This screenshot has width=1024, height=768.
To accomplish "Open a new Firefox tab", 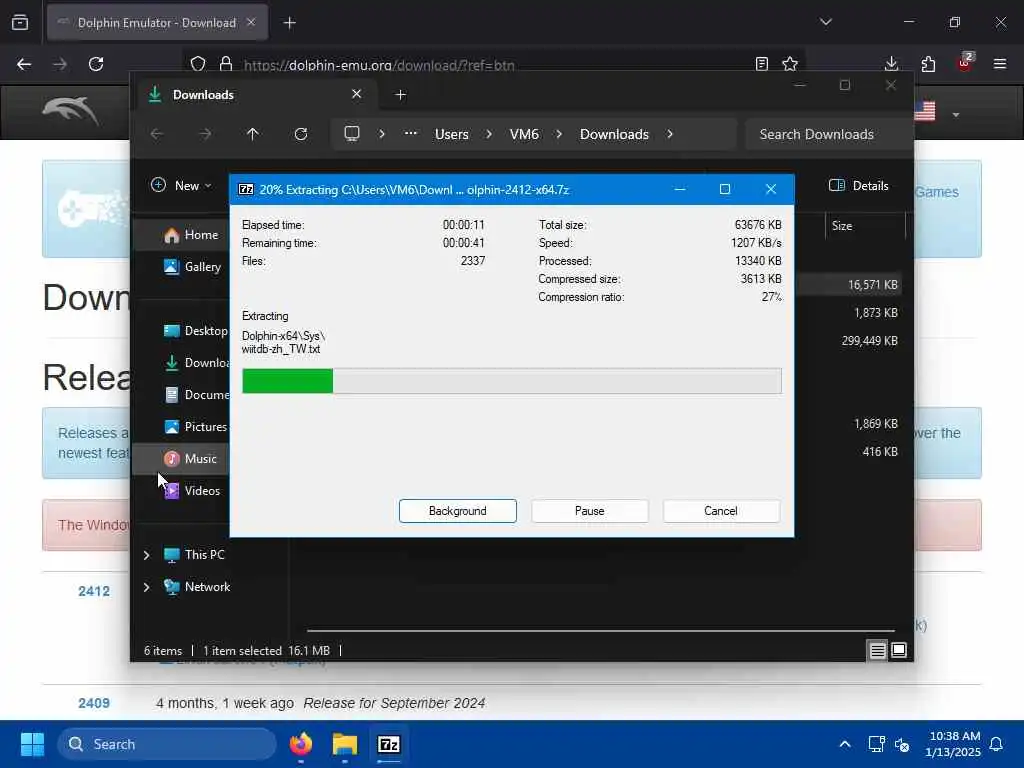I will coord(289,23).
